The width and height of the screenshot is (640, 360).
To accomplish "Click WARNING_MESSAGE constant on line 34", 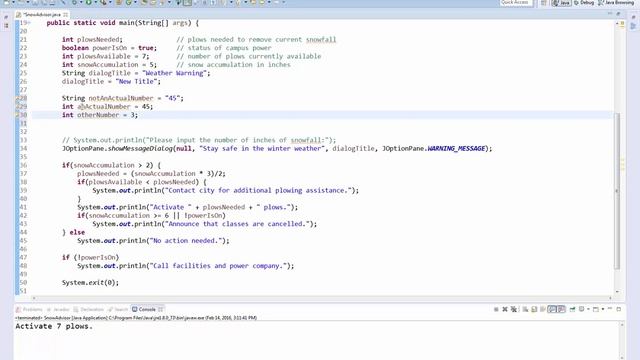I will 456,149.
